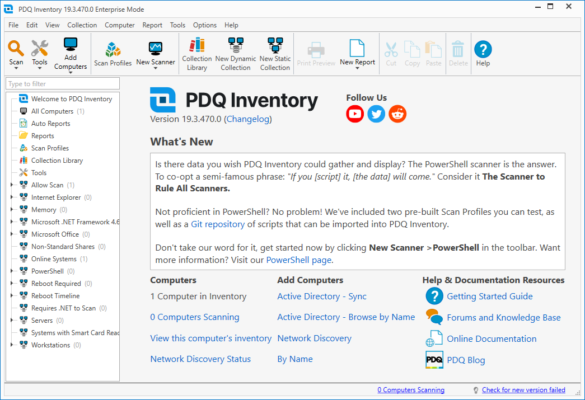Click the Online Documentation page icon

[434, 338]
